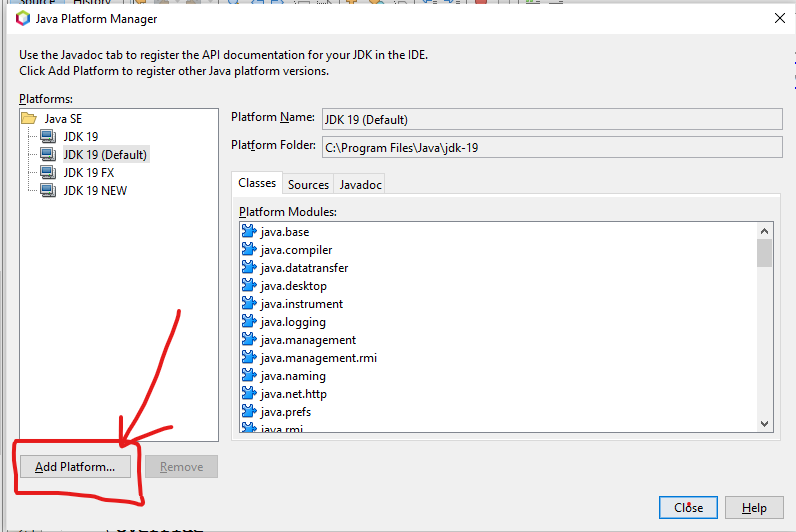Click computer icon beside JDK 19 (Default)
This screenshot has height=532, width=796.
pyautogui.click(x=48, y=154)
